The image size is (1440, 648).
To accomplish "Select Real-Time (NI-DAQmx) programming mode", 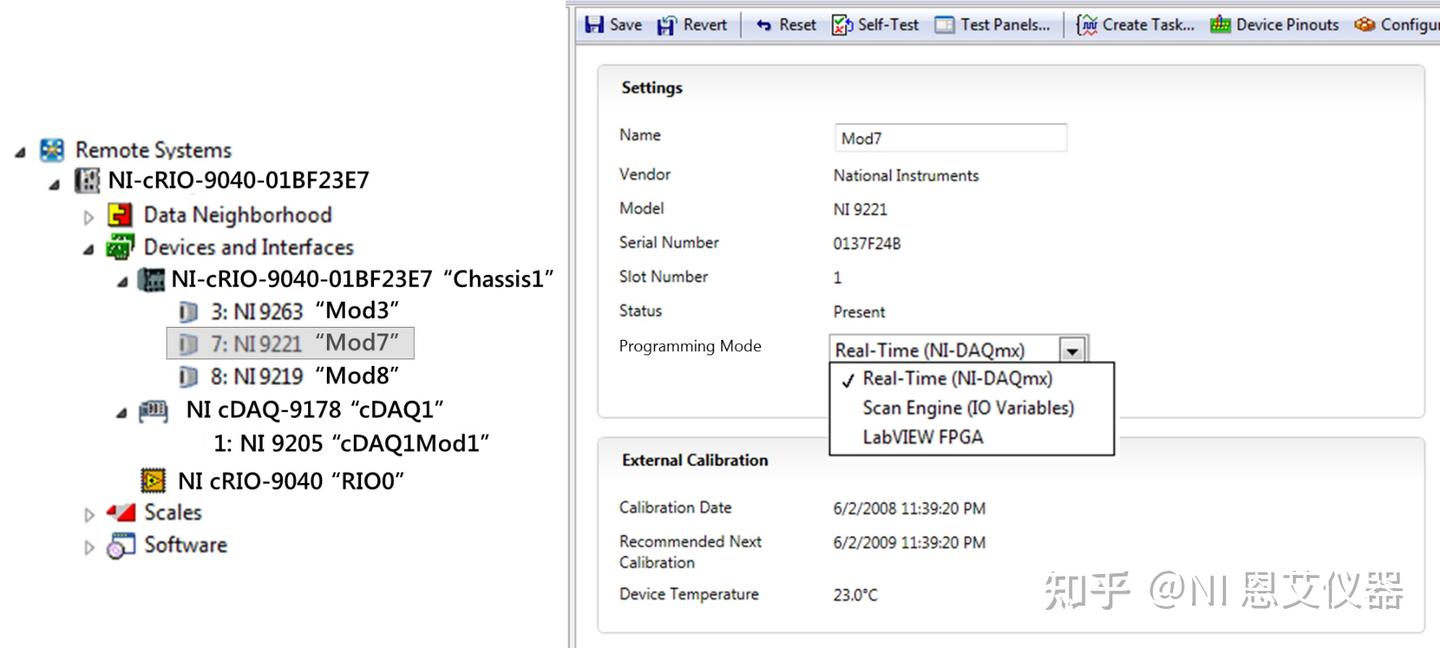I will point(957,378).
